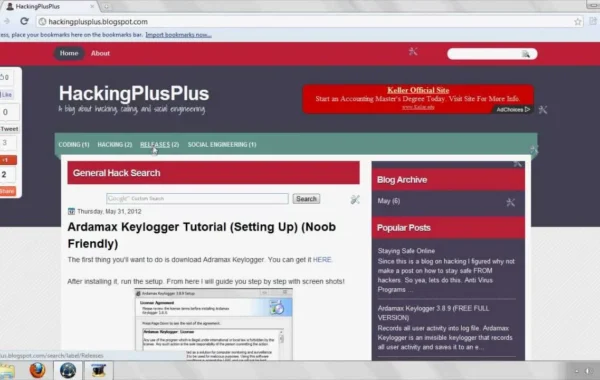Click the orange Share button
Viewport: 600px width, 380px height.
click(x=8, y=191)
